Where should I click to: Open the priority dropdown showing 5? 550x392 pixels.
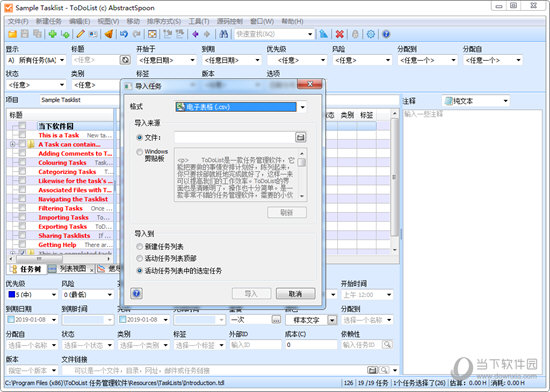pos(32,295)
